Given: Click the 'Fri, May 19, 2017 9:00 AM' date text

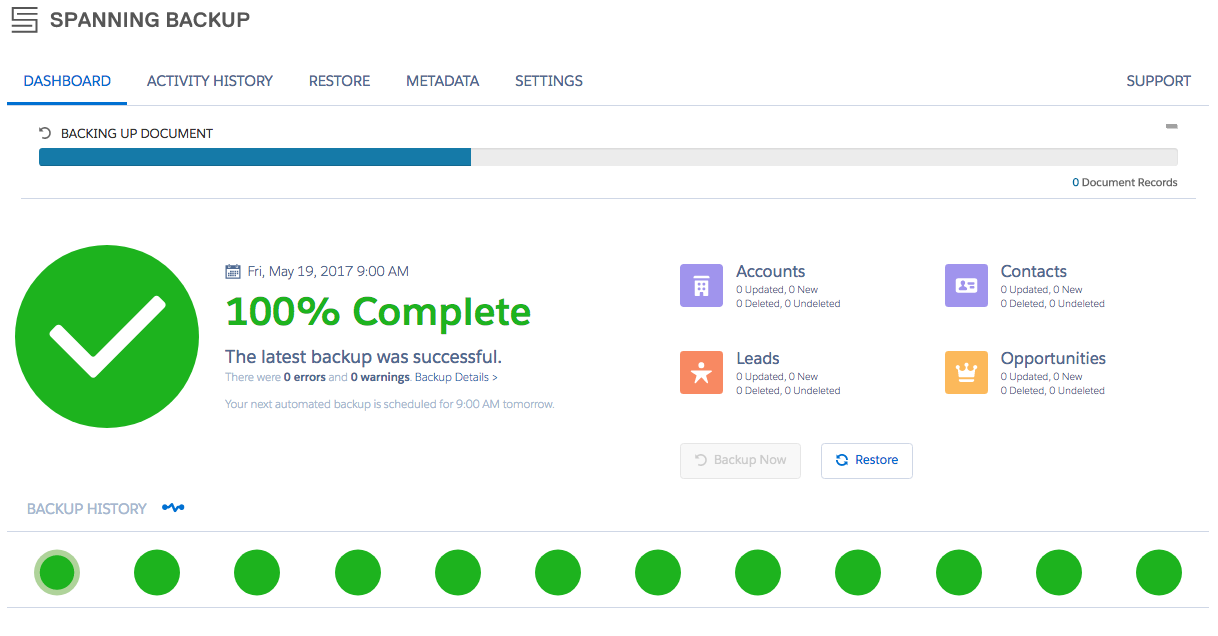Looking at the screenshot, I should point(328,271).
